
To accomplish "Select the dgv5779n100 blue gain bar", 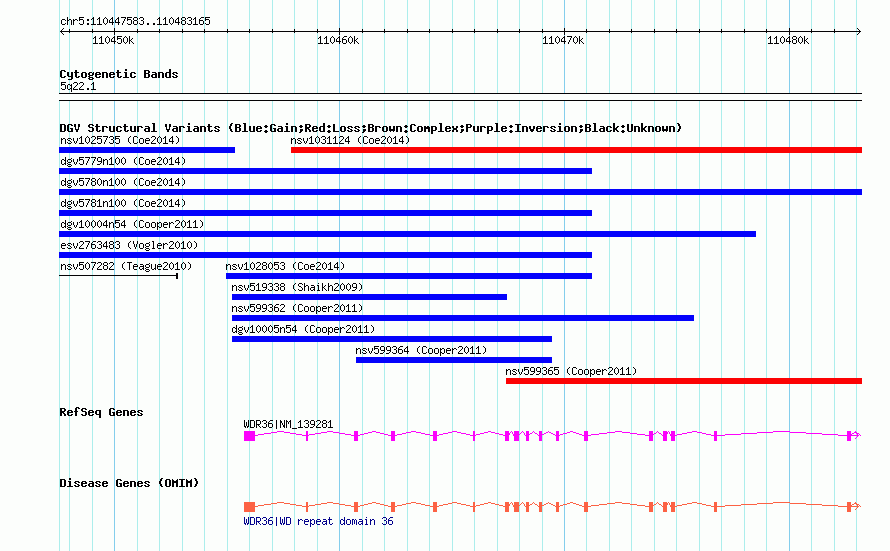I will click(x=325, y=171).
